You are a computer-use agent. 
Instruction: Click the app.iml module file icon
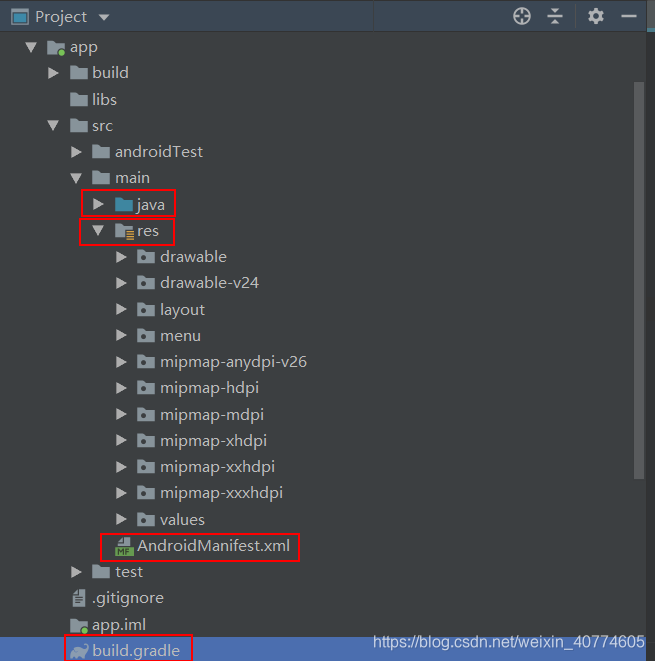point(79,626)
